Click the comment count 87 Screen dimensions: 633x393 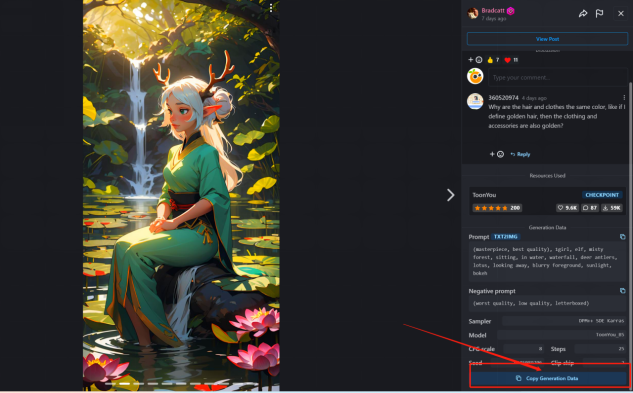(590, 208)
